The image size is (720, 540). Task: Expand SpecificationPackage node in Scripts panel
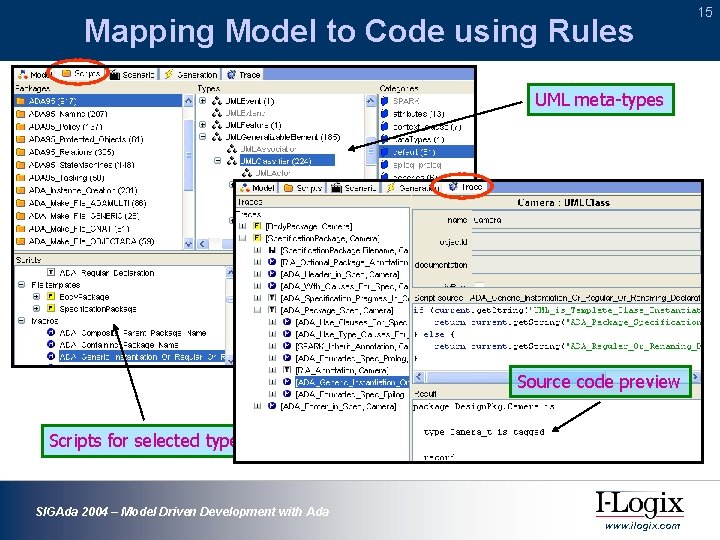pyautogui.click(x=36, y=309)
